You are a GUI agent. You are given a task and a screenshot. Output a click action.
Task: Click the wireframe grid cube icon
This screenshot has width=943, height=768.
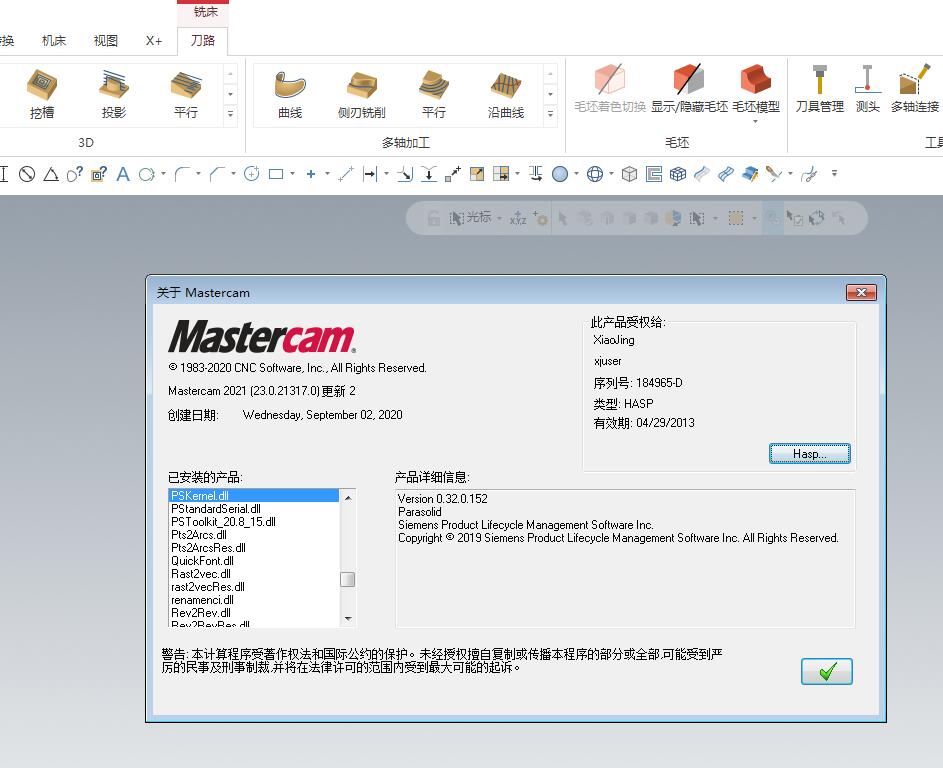pyautogui.click(x=678, y=174)
